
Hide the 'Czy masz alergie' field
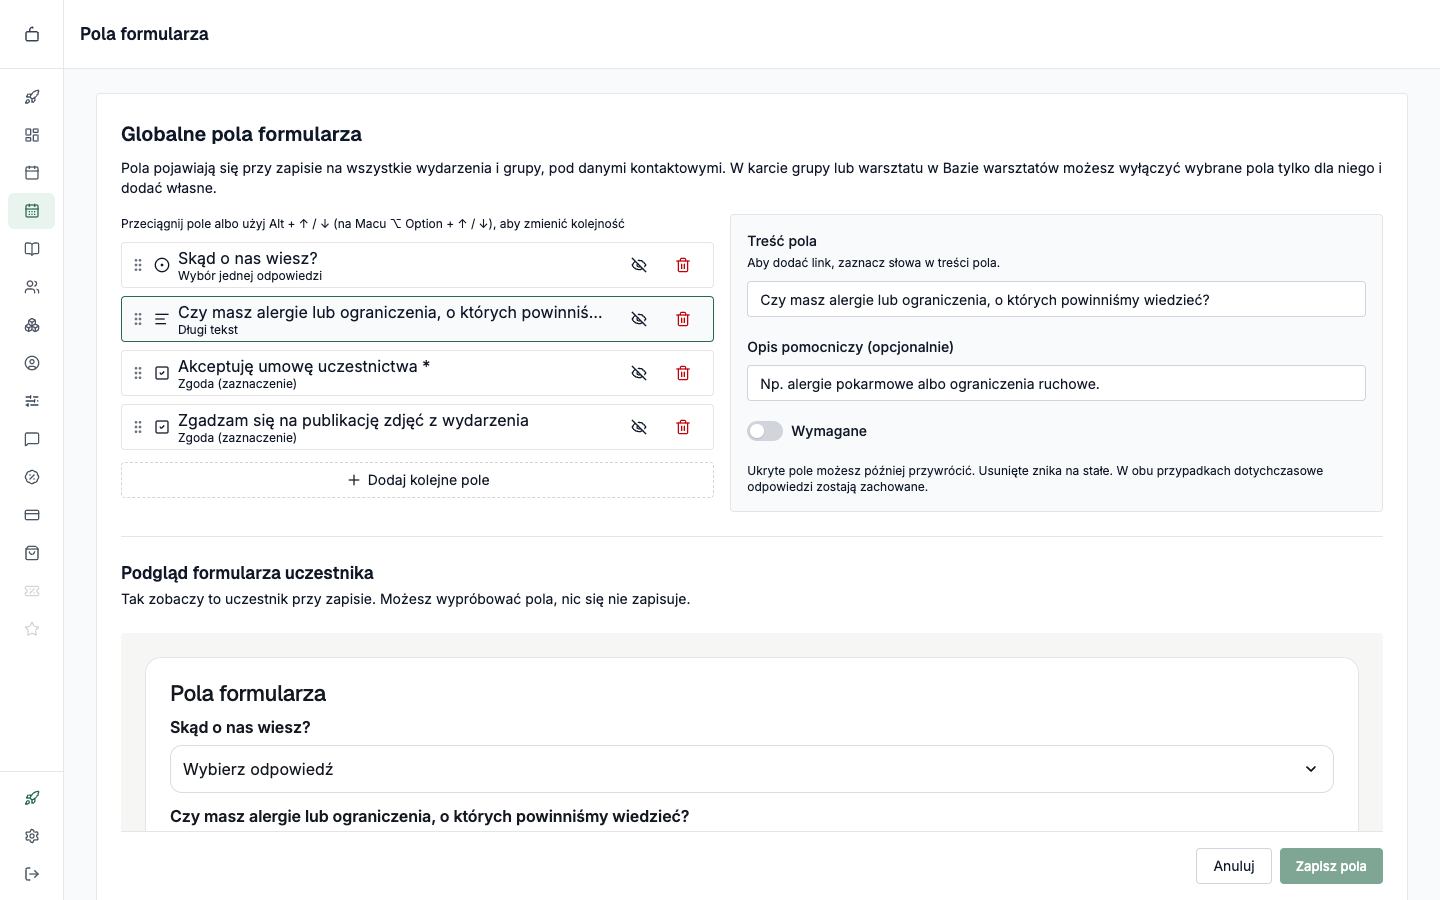click(x=639, y=319)
